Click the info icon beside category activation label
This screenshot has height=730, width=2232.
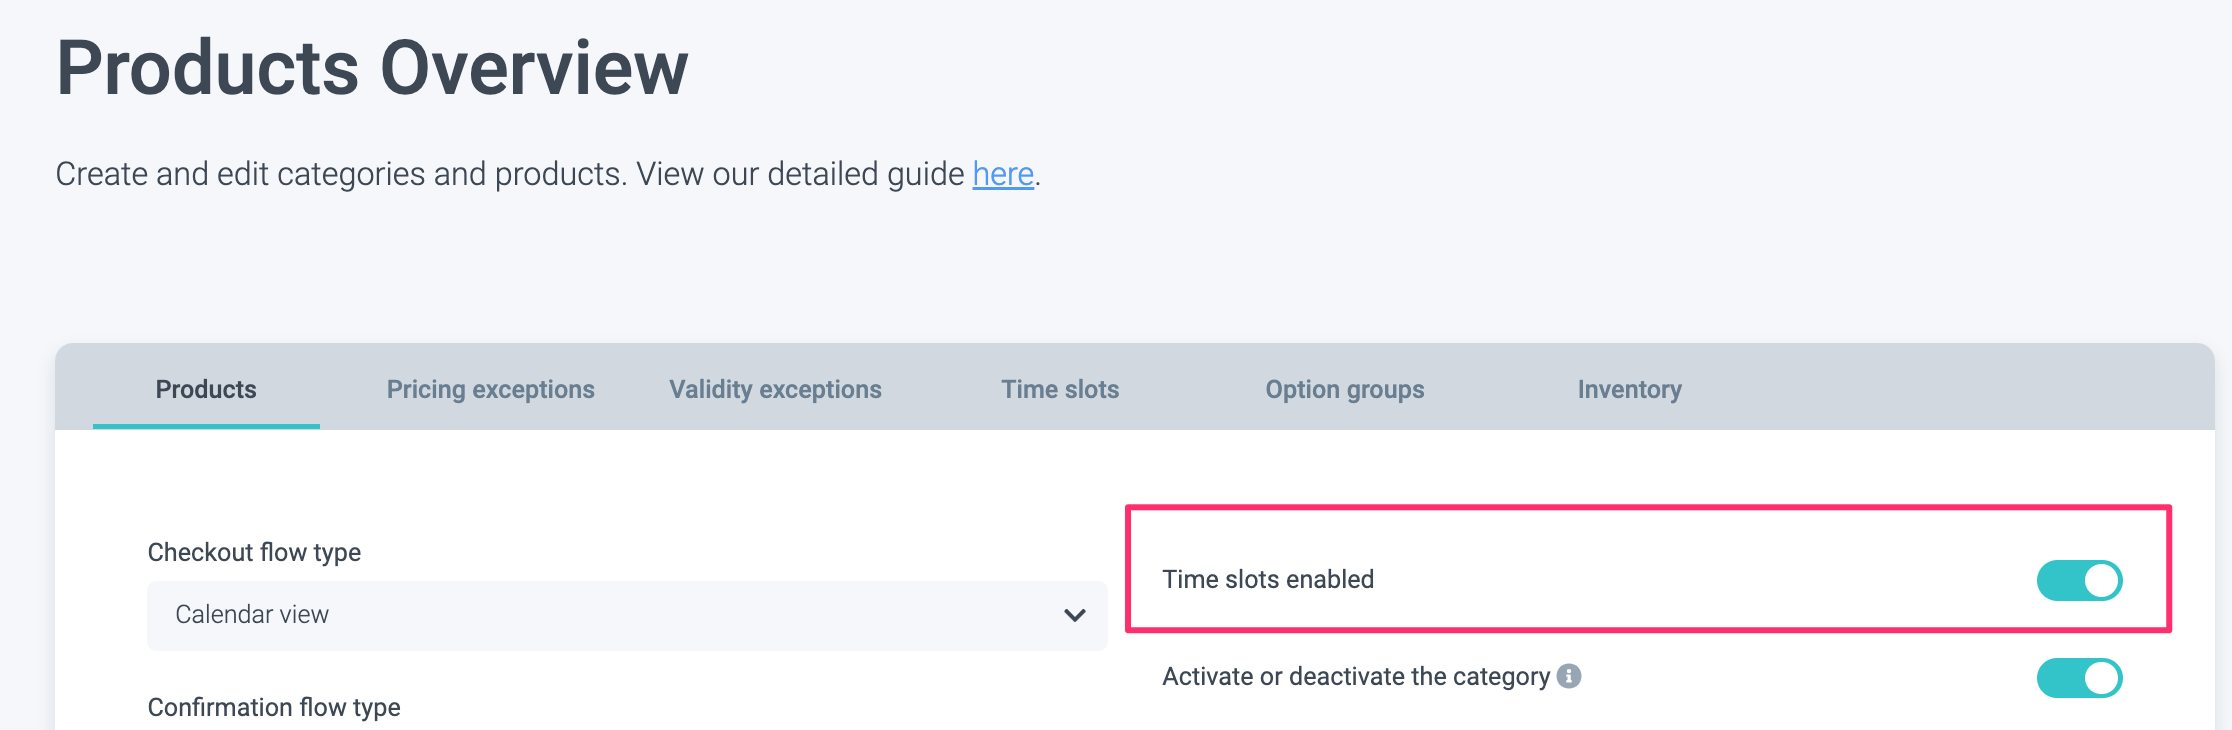[x=1570, y=677]
